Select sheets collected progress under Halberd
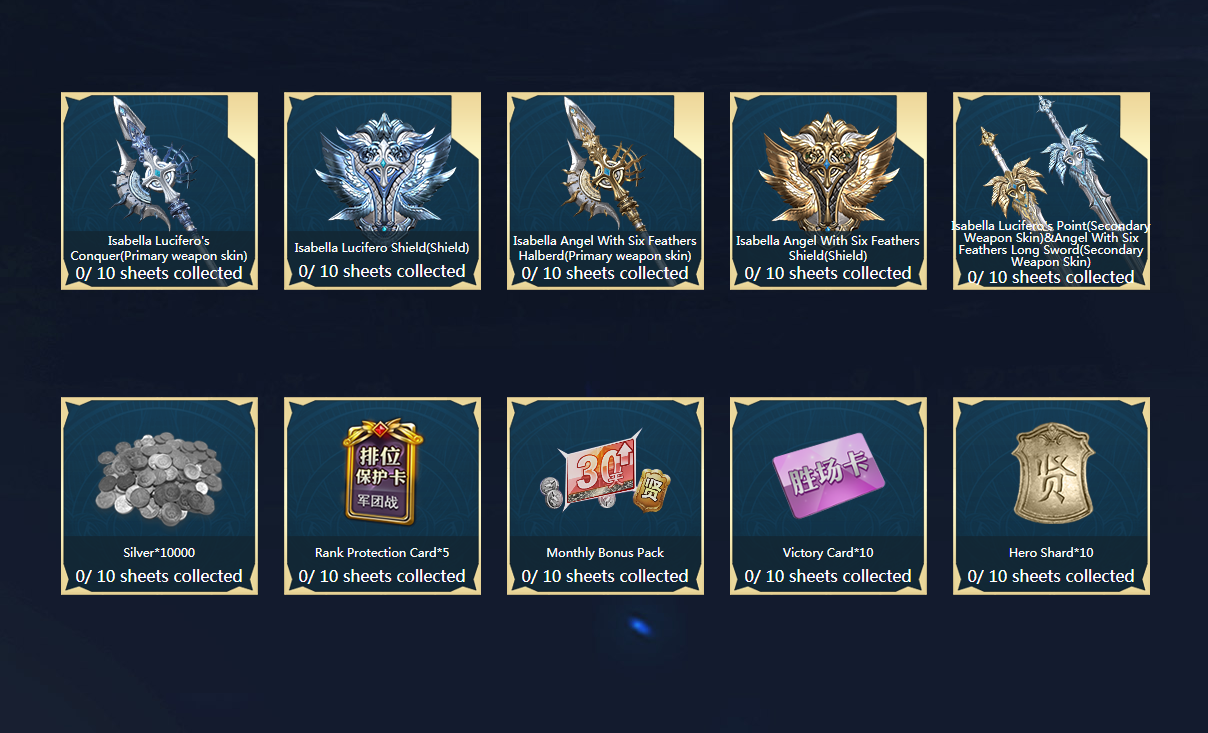The width and height of the screenshot is (1208, 733). (605, 273)
